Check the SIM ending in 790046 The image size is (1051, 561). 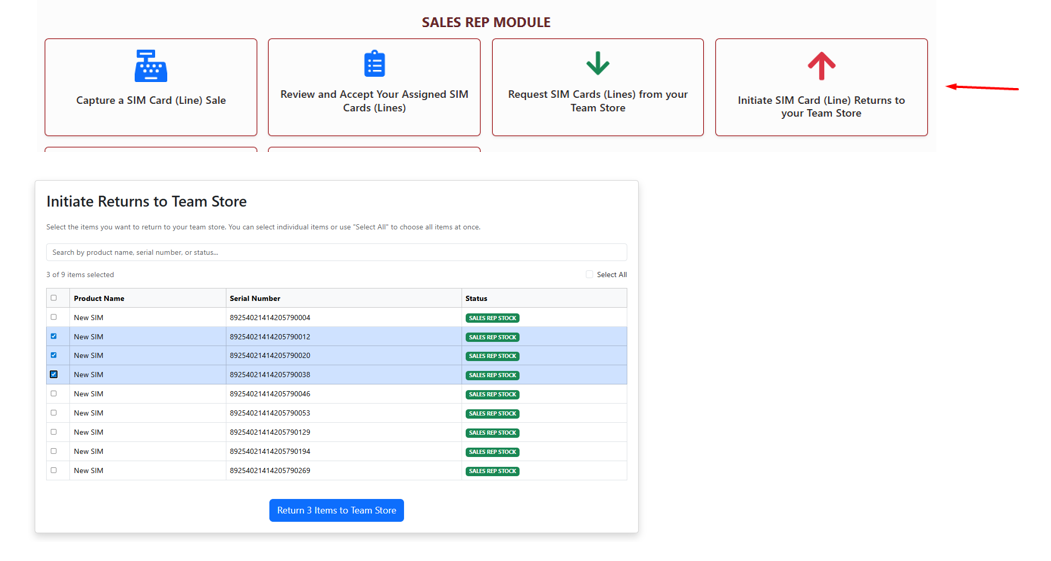point(54,394)
